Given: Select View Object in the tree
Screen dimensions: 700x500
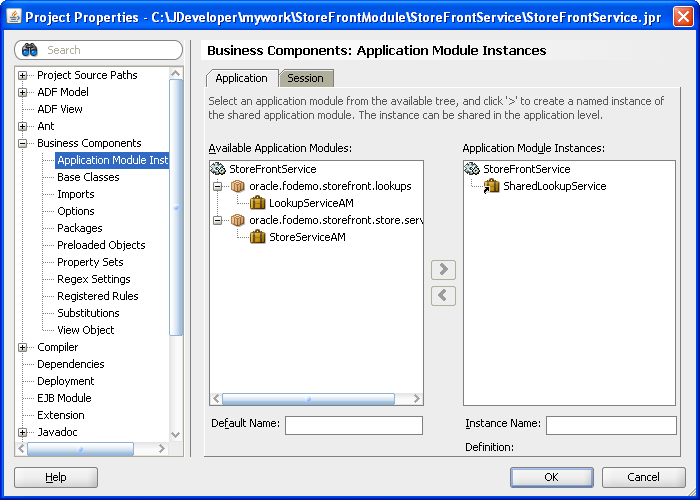Looking at the screenshot, I should [86, 330].
